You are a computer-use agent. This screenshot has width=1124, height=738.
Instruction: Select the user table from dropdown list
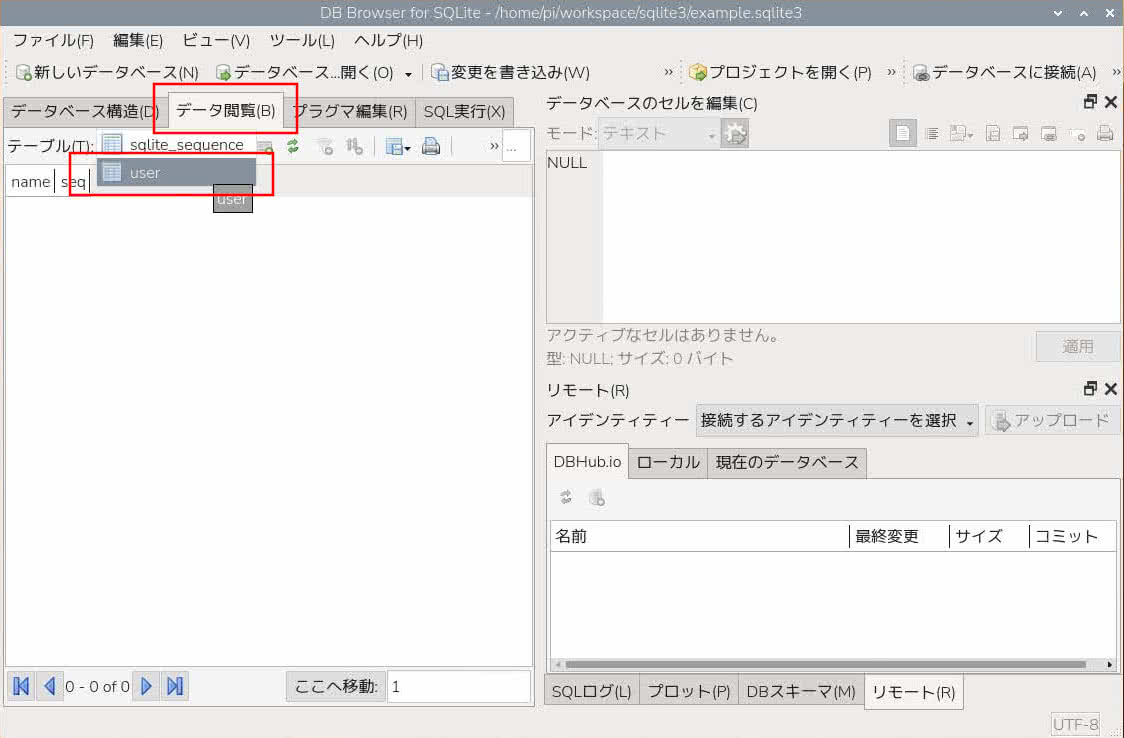point(176,173)
